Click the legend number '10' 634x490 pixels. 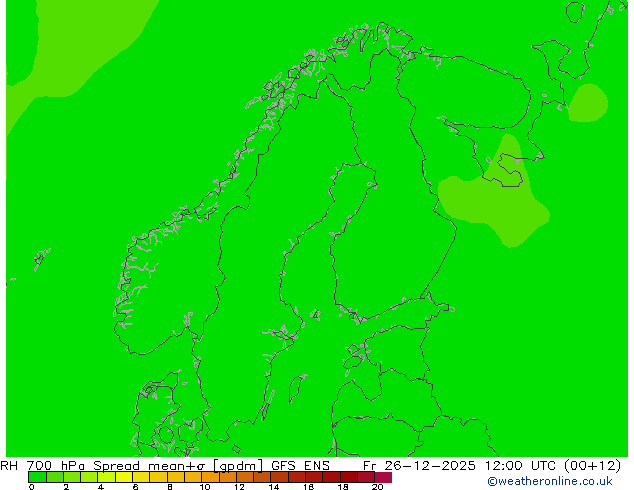[205, 487]
